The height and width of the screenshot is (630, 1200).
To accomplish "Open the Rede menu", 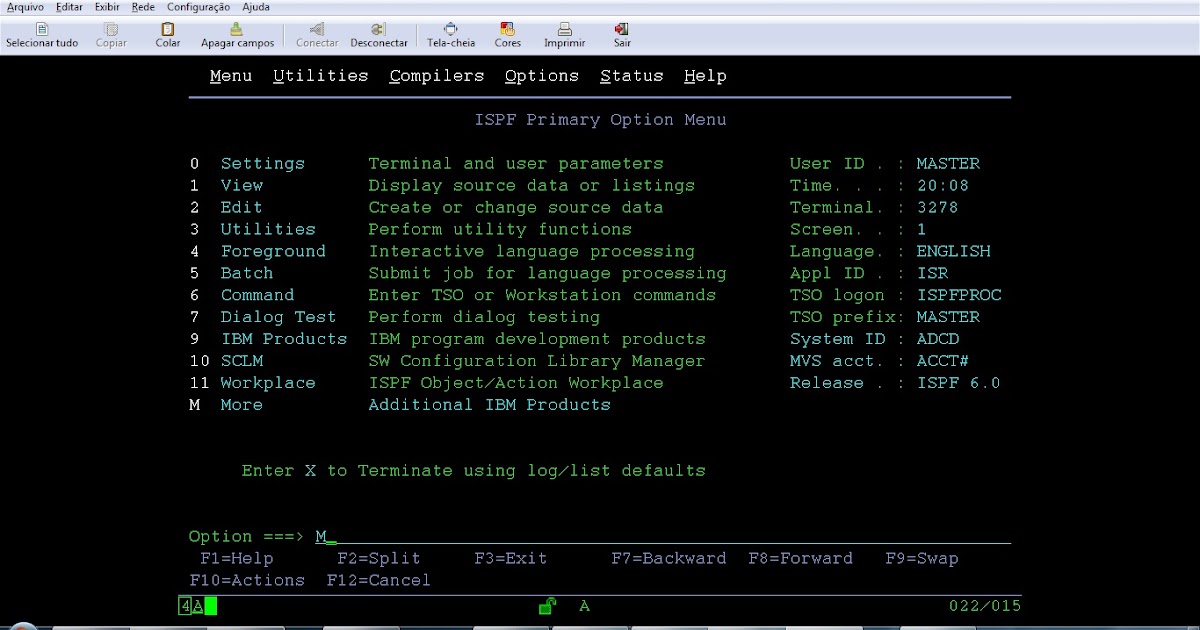I will click(x=142, y=7).
